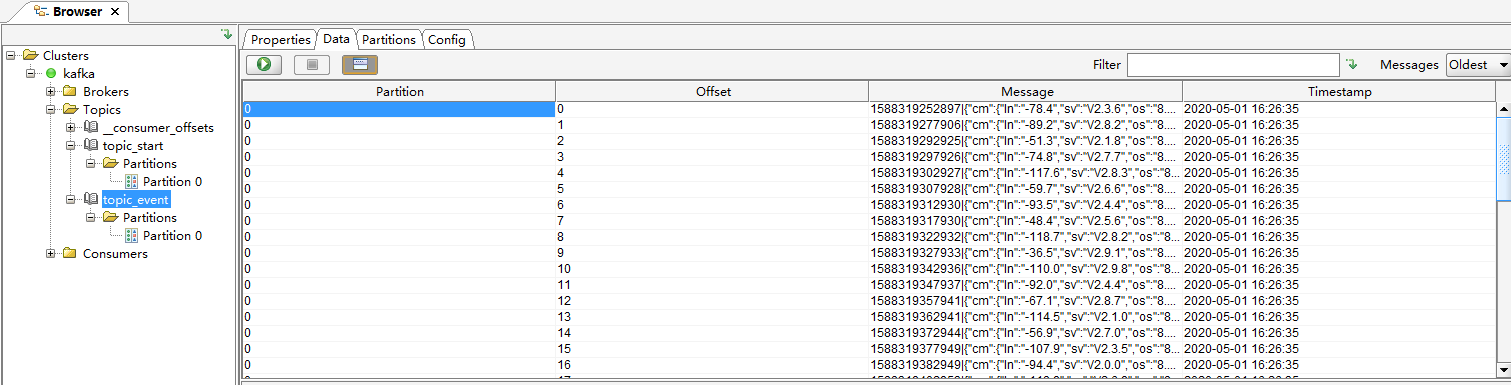
Task: Toggle the message detail view icon
Action: point(360,65)
